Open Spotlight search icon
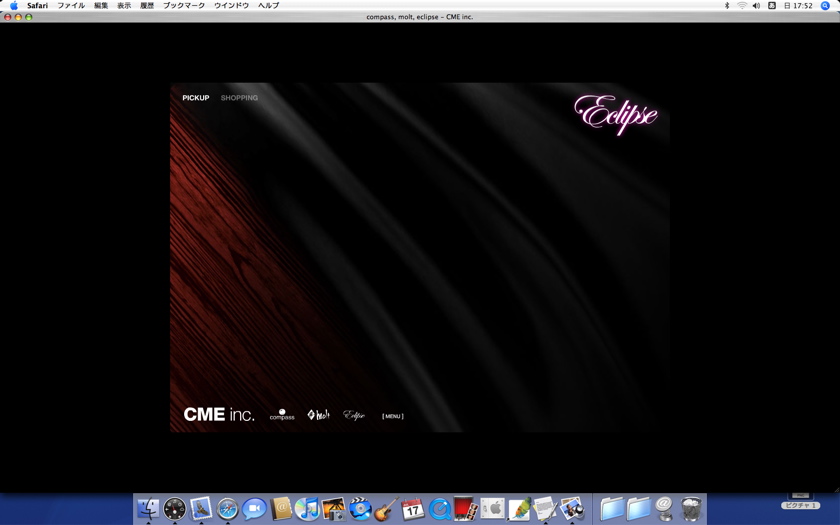The width and height of the screenshot is (840, 525). click(826, 5)
